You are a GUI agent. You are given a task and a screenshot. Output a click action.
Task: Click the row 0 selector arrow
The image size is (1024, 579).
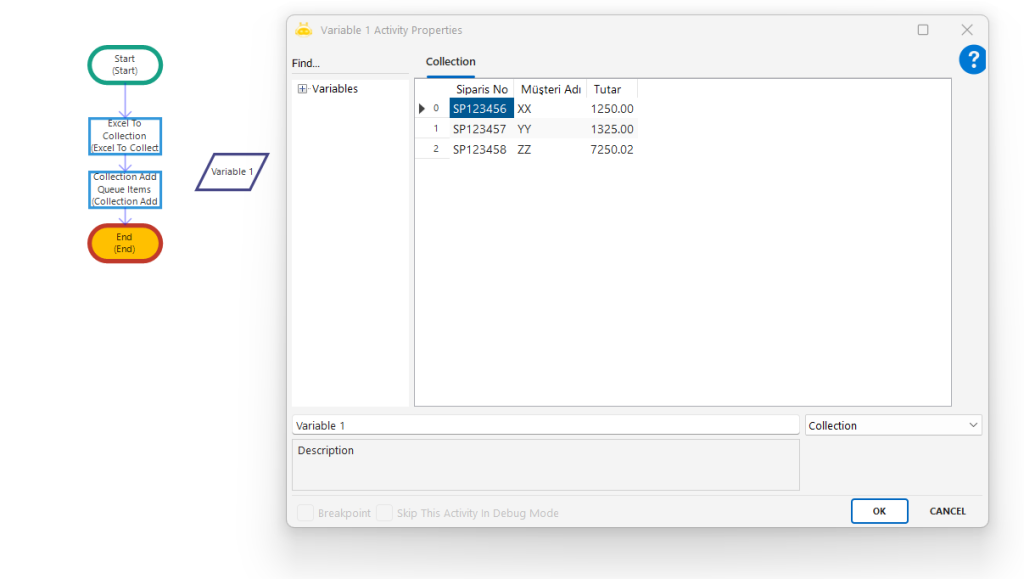422,109
